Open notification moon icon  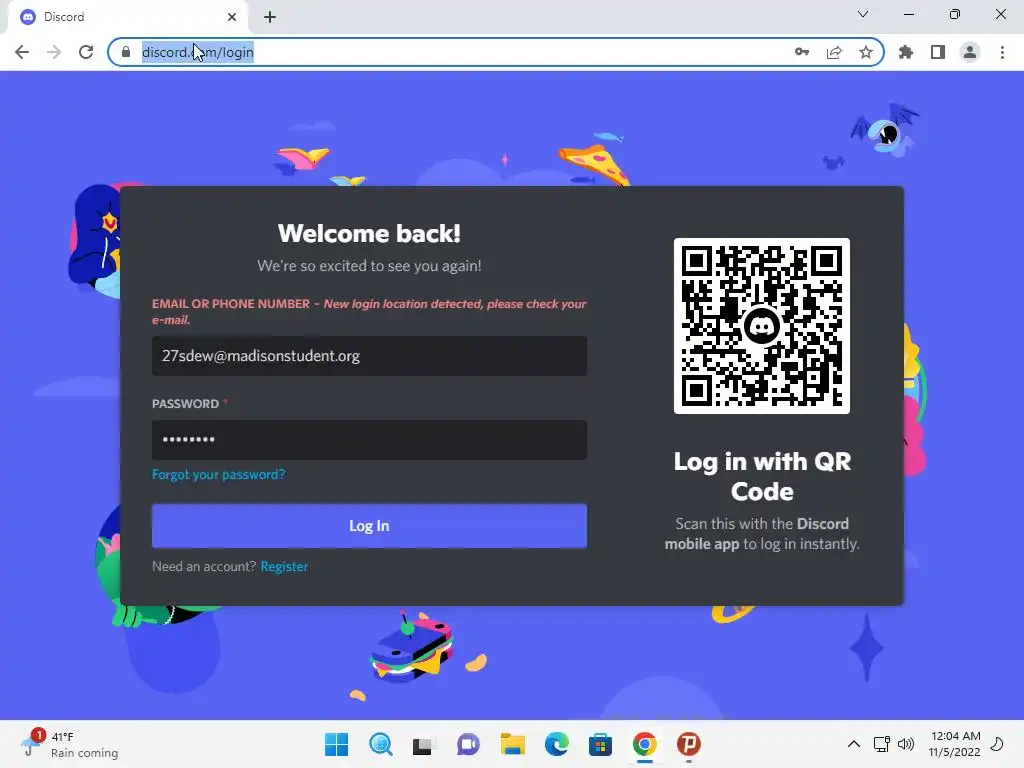[x=997, y=744]
